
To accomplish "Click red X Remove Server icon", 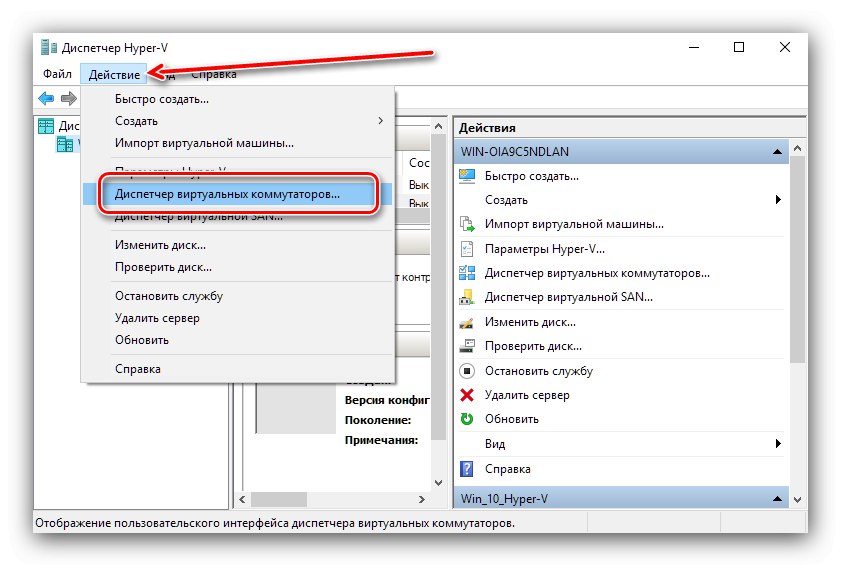I will 467,395.
